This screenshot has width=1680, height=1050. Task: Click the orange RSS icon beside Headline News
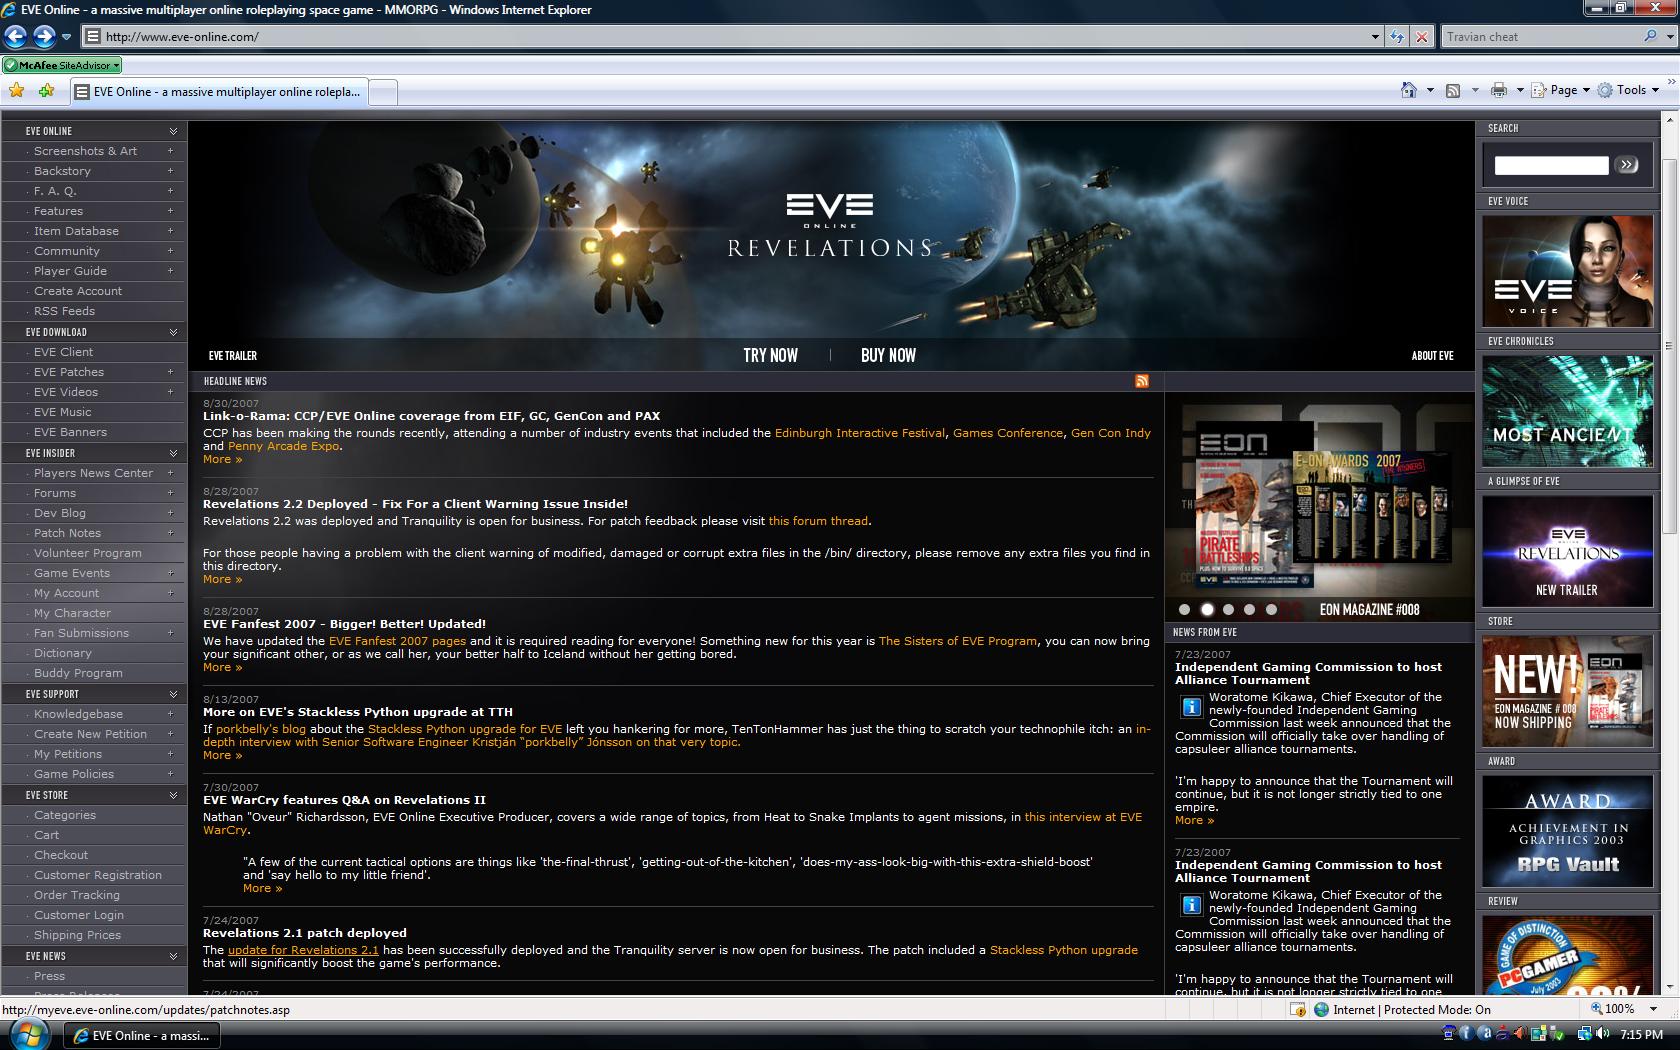(1142, 381)
